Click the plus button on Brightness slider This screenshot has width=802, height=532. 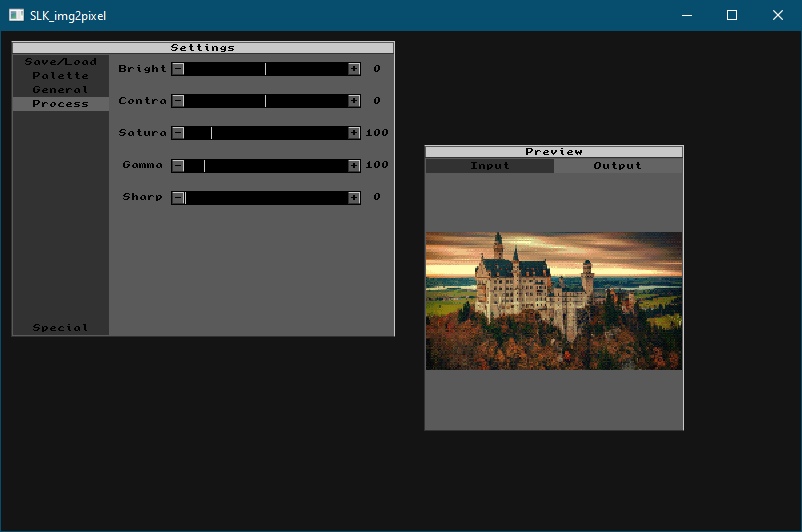354,69
